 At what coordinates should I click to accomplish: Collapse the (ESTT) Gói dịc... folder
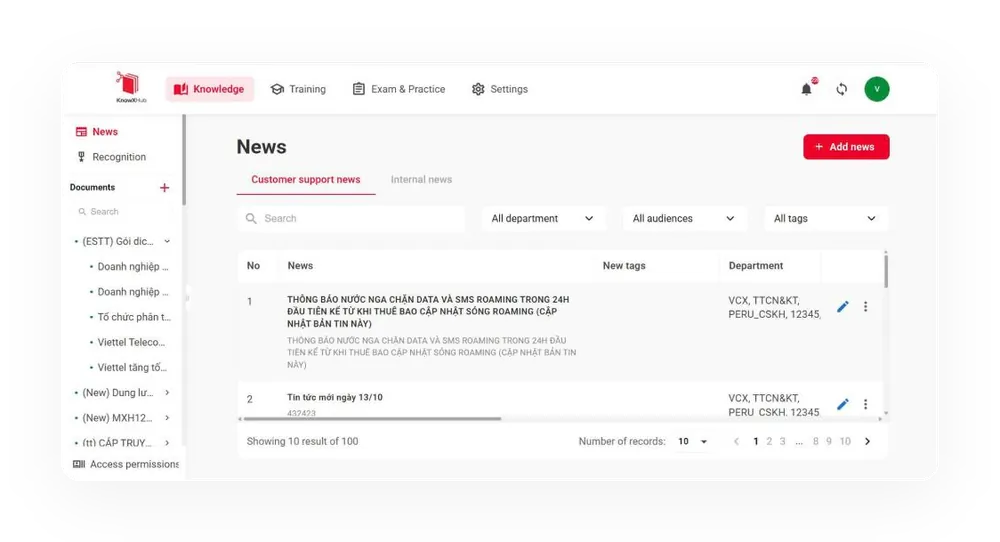click(x=167, y=242)
